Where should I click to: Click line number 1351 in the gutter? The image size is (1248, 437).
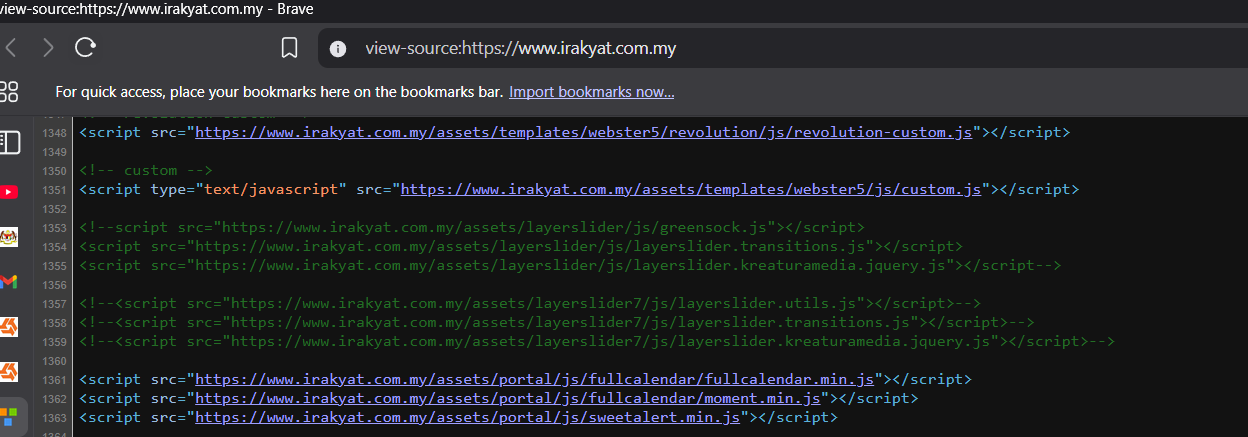click(55, 189)
